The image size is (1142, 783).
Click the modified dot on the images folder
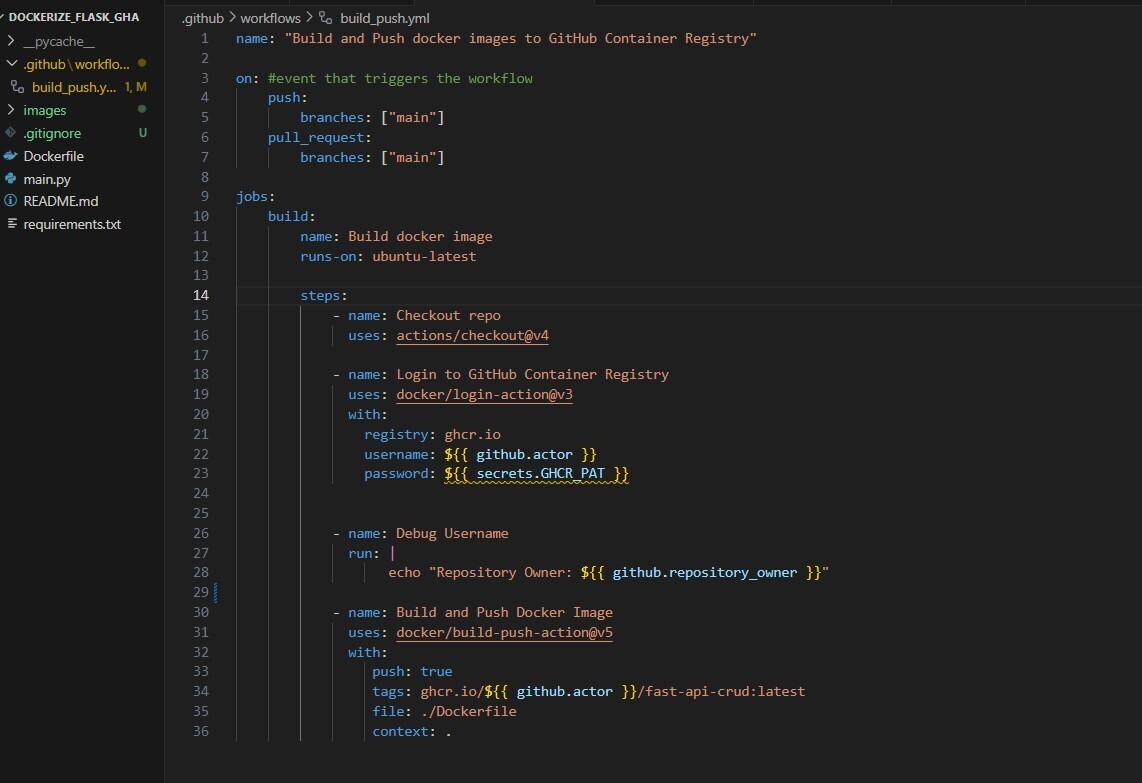point(142,109)
